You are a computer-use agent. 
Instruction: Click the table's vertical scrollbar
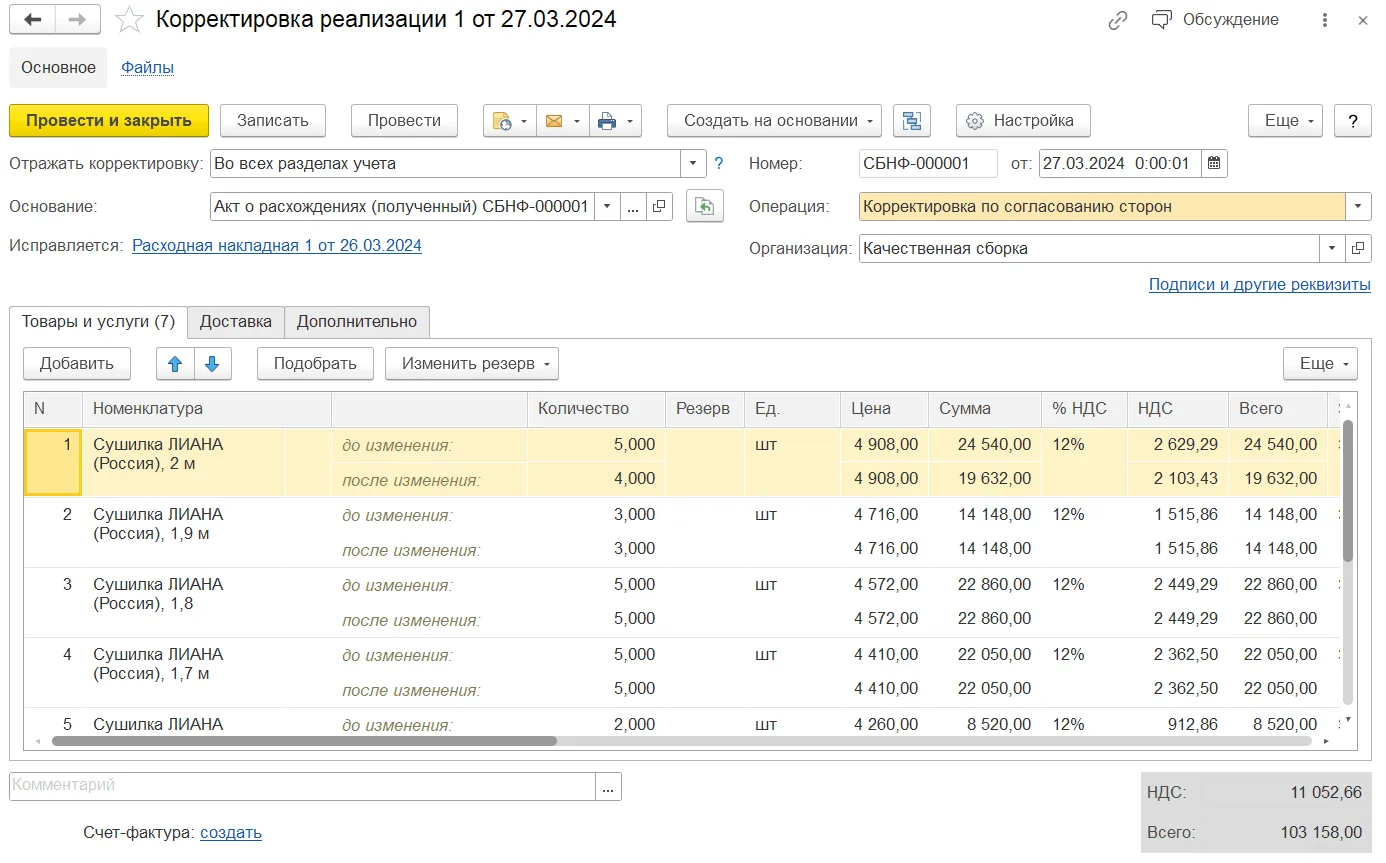[1347, 490]
